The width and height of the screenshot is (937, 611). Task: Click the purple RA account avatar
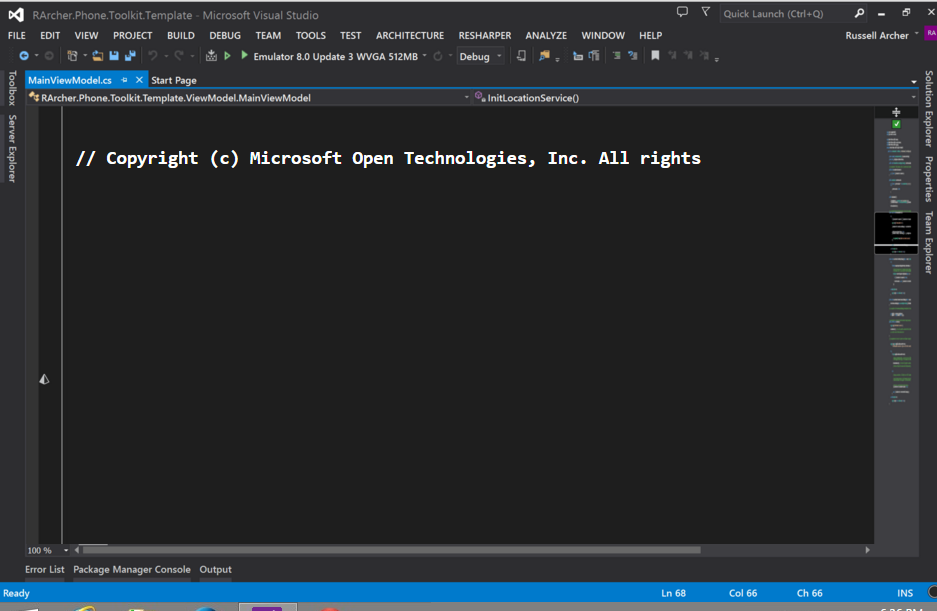(930, 33)
